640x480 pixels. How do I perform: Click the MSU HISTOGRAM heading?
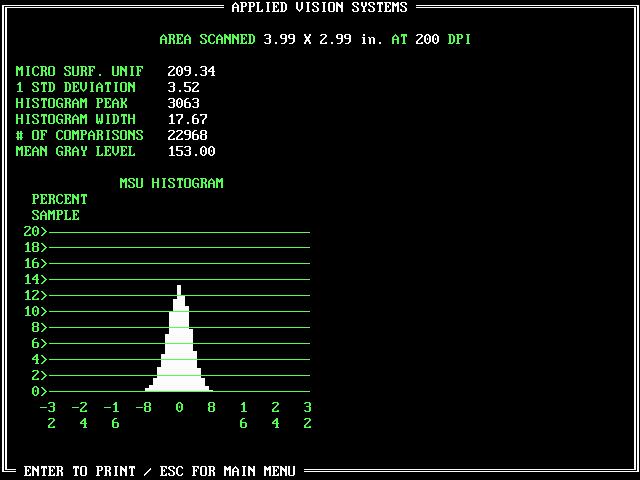click(171, 183)
